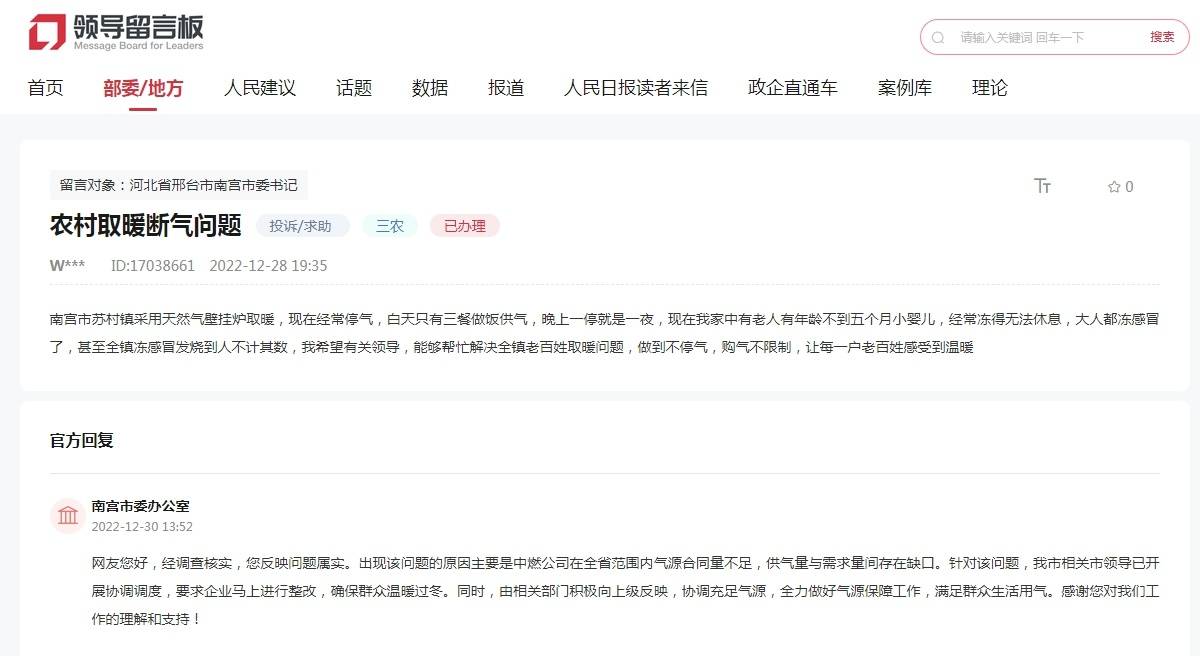Navigate to 政企直通车 tab

793,88
